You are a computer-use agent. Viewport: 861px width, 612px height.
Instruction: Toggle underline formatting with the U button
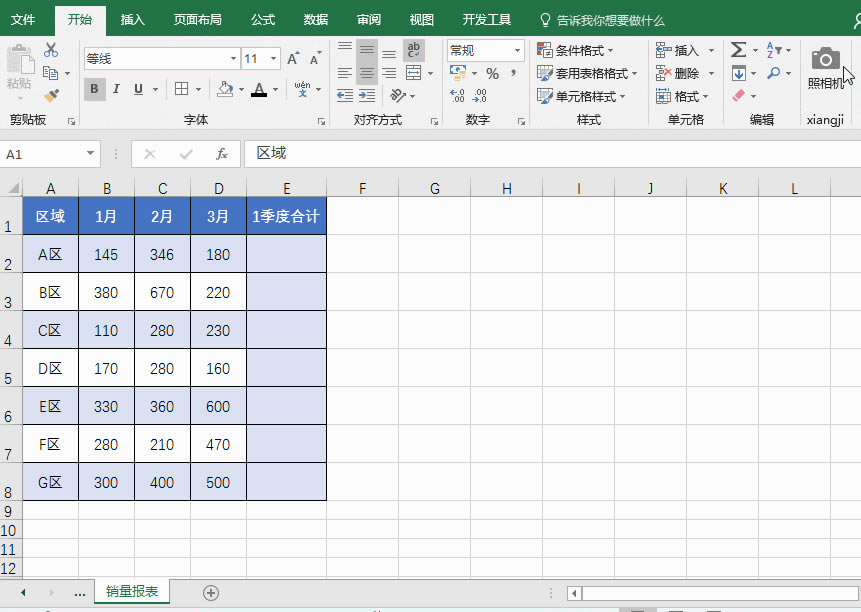(x=138, y=89)
